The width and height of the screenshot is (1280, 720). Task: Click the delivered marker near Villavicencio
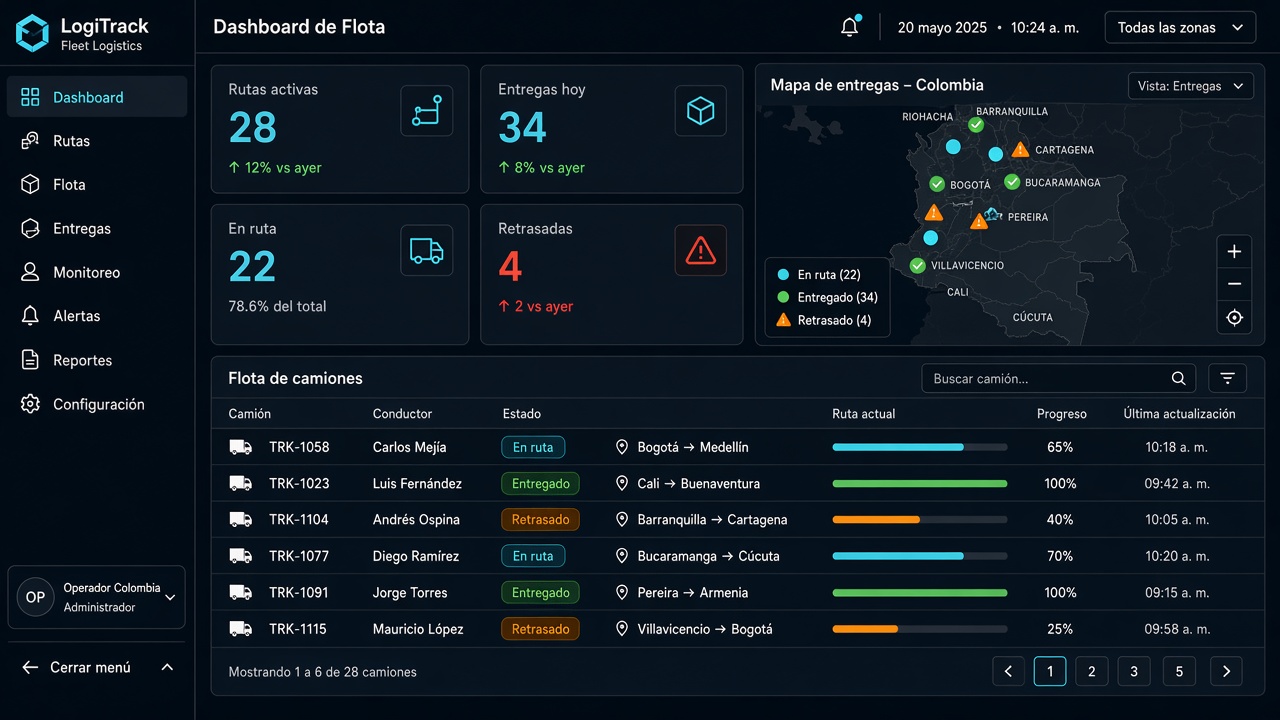tap(917, 265)
